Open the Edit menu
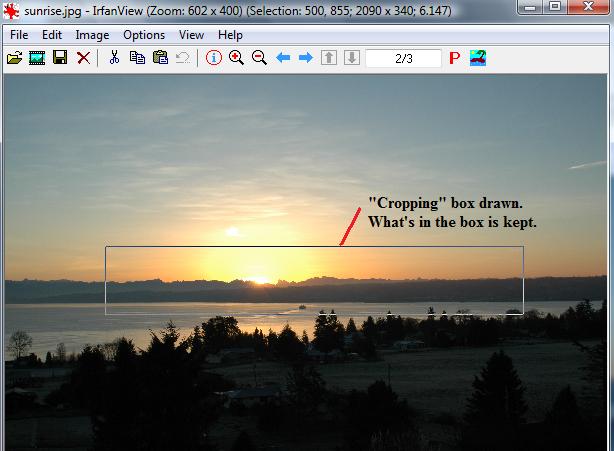614x451 pixels. point(52,35)
